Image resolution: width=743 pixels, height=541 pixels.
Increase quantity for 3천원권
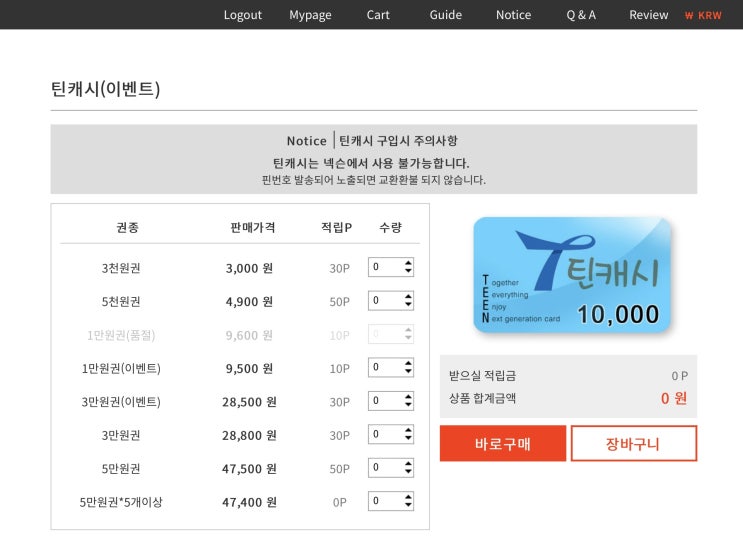pos(408,262)
